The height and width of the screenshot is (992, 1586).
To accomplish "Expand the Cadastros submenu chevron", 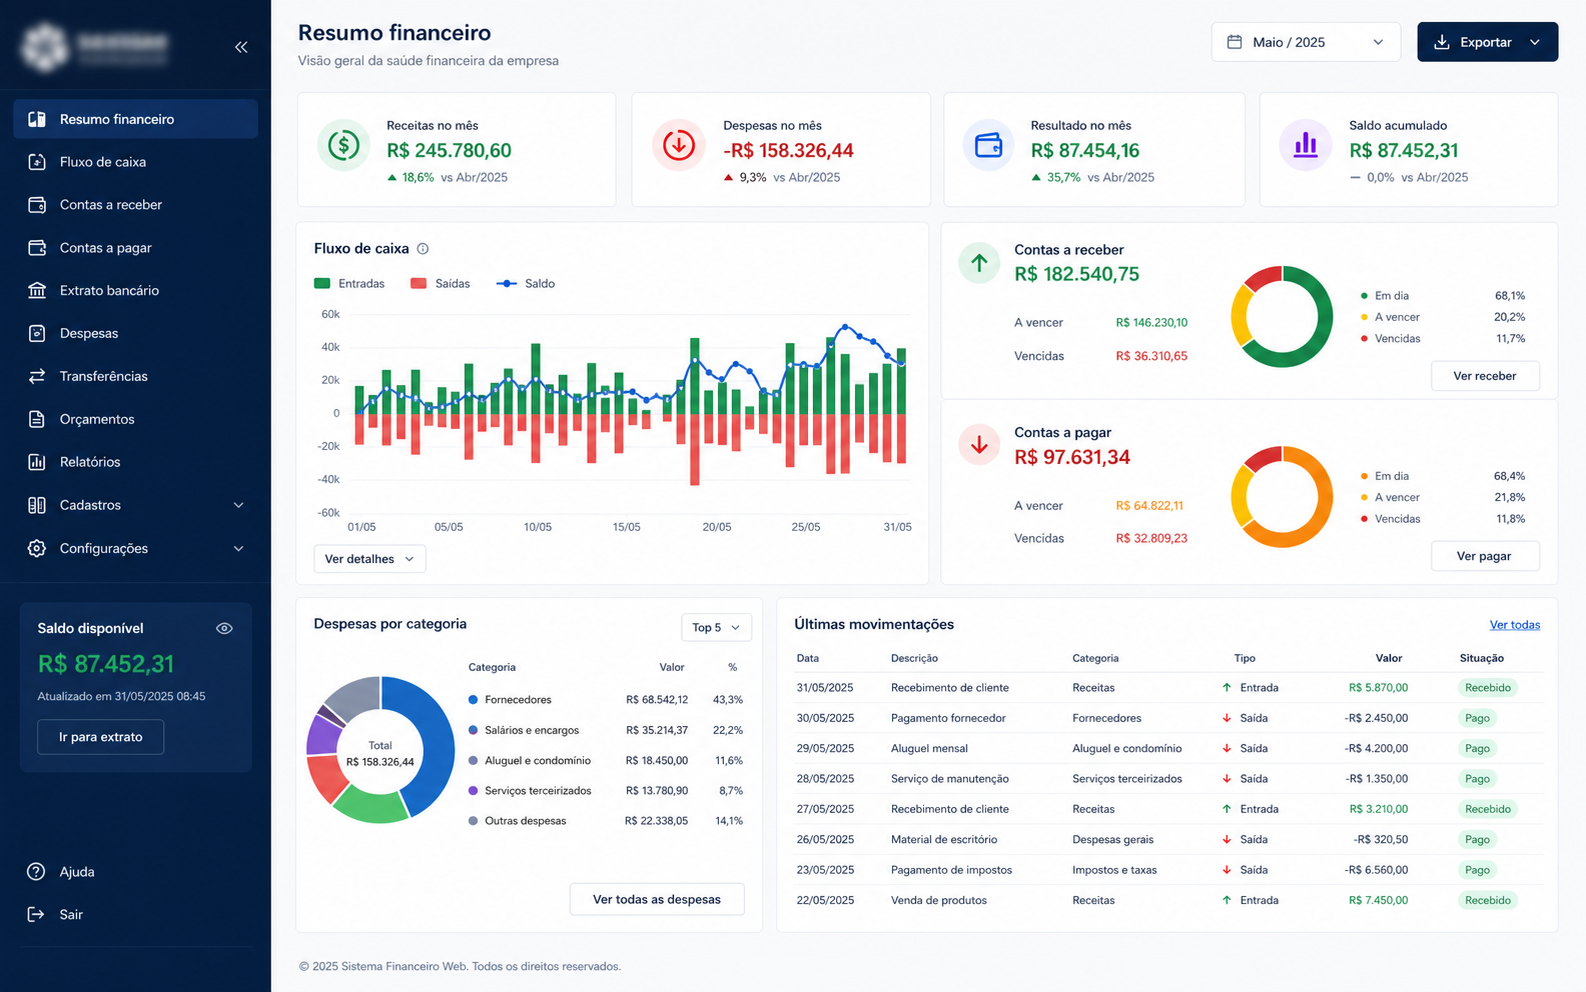I will coord(239,505).
